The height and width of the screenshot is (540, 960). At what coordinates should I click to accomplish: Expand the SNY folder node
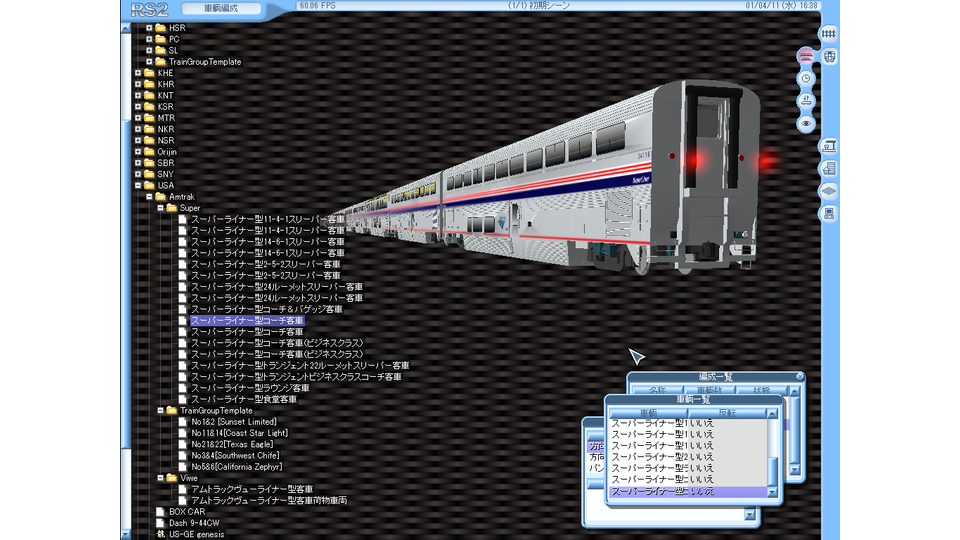pos(138,174)
